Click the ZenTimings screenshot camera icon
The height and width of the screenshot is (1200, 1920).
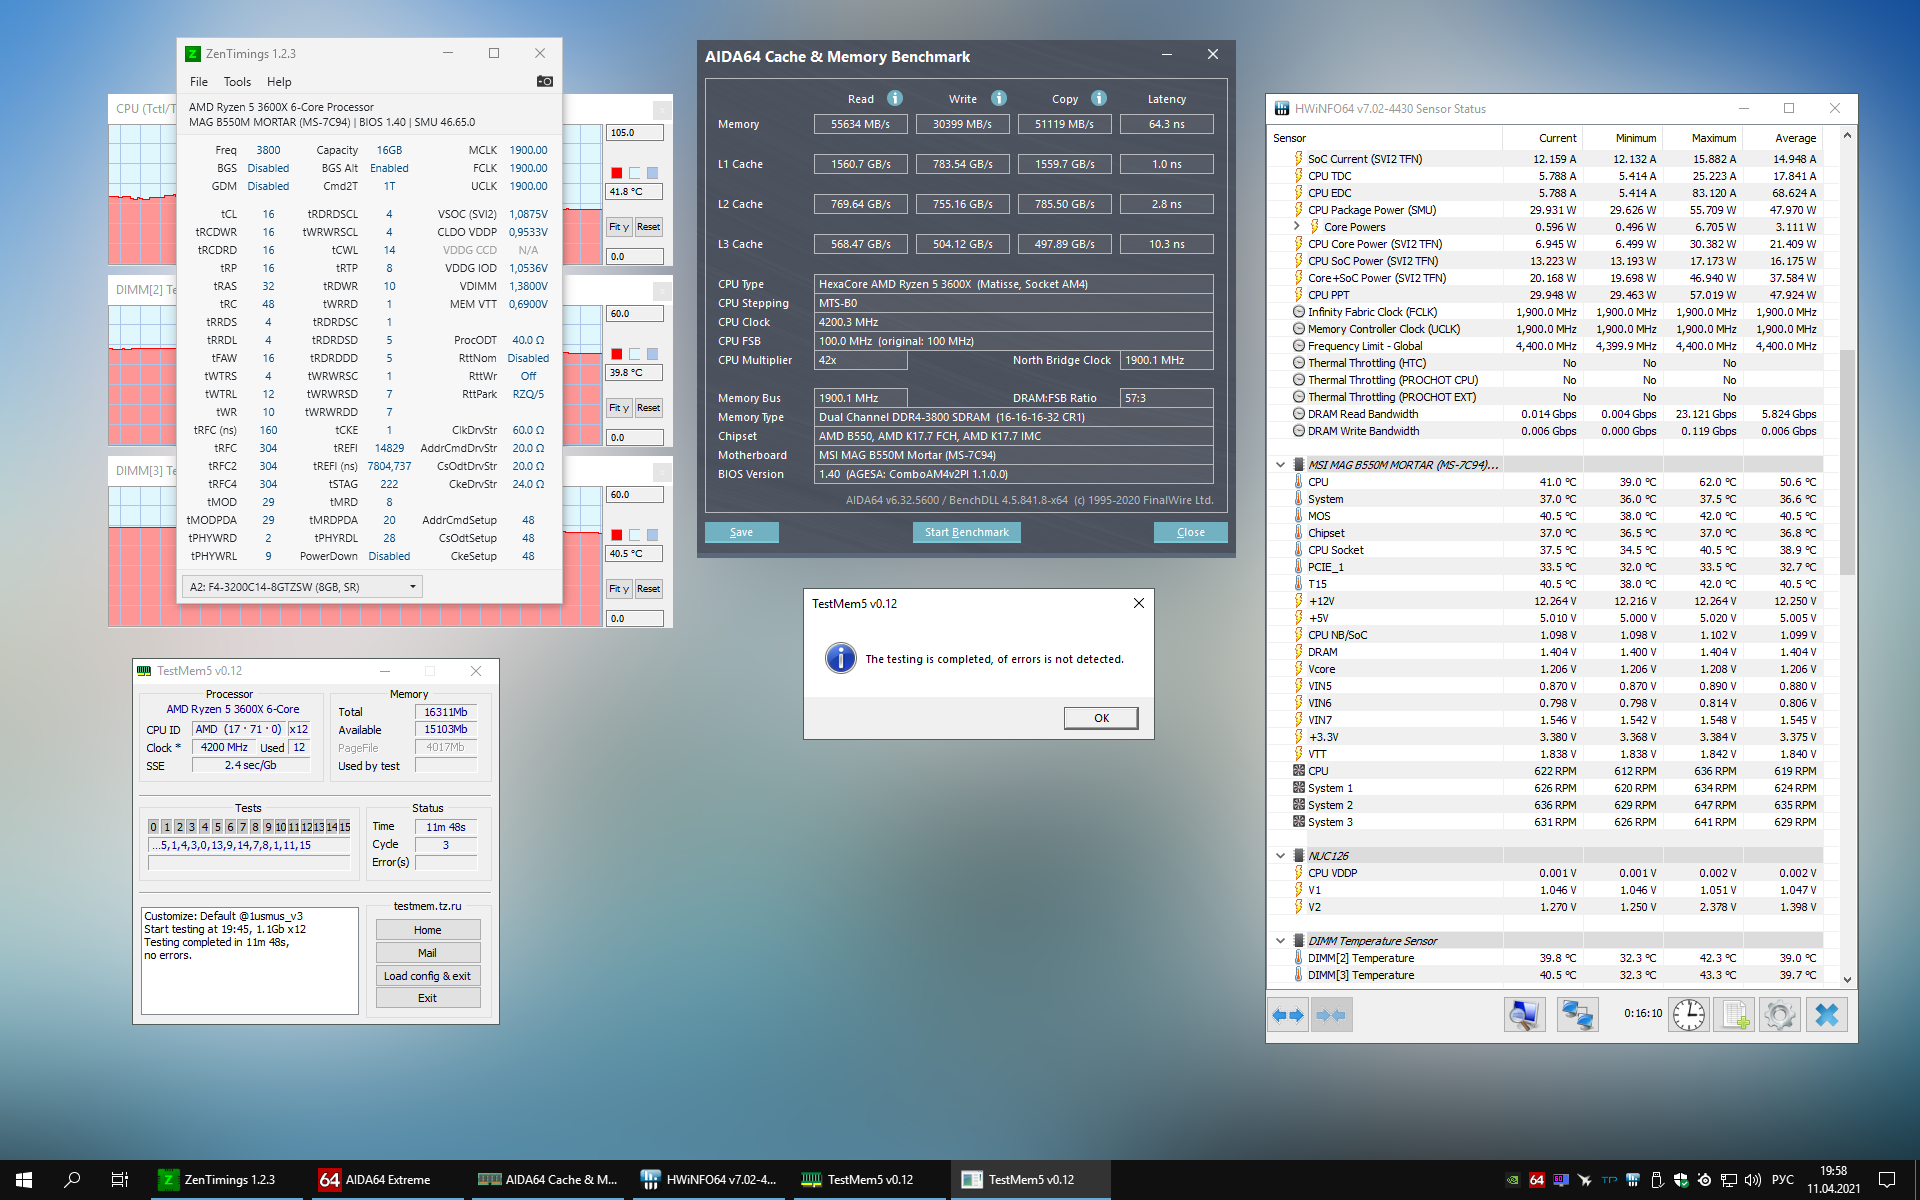click(544, 81)
